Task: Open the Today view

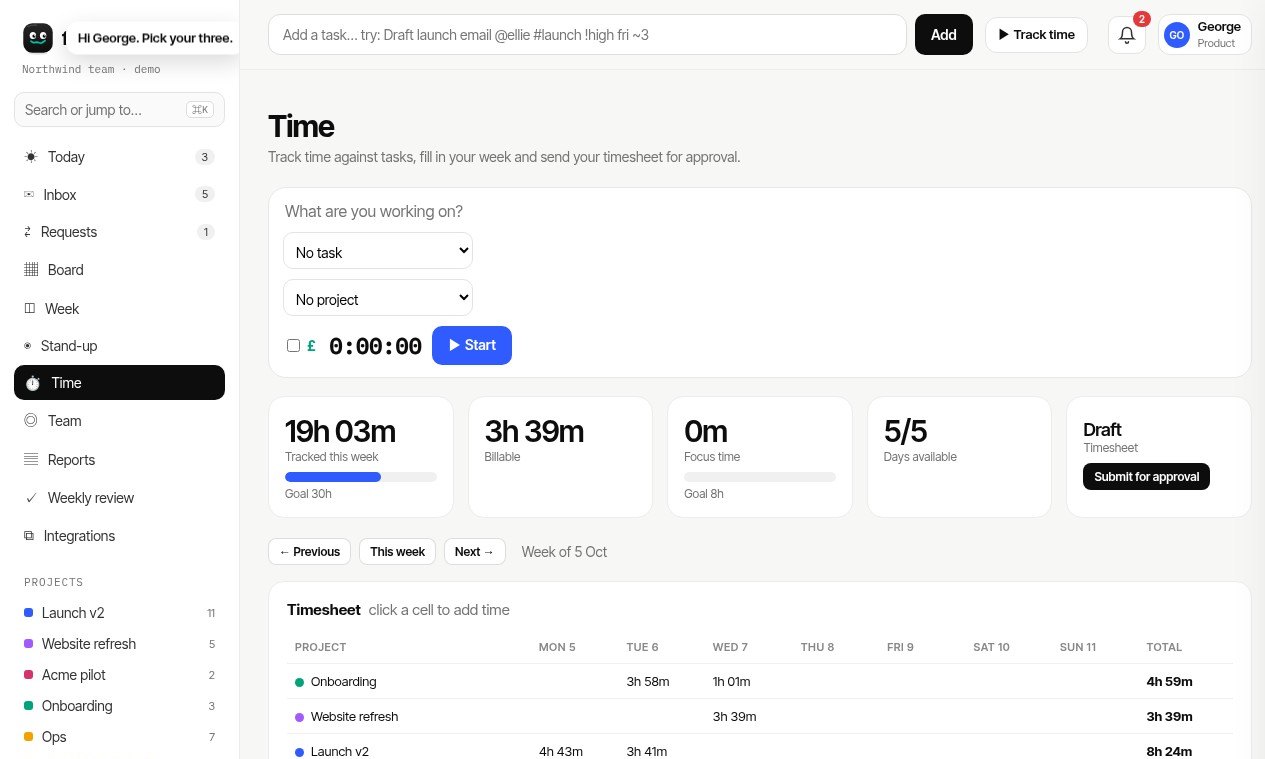Action: pyautogui.click(x=119, y=157)
